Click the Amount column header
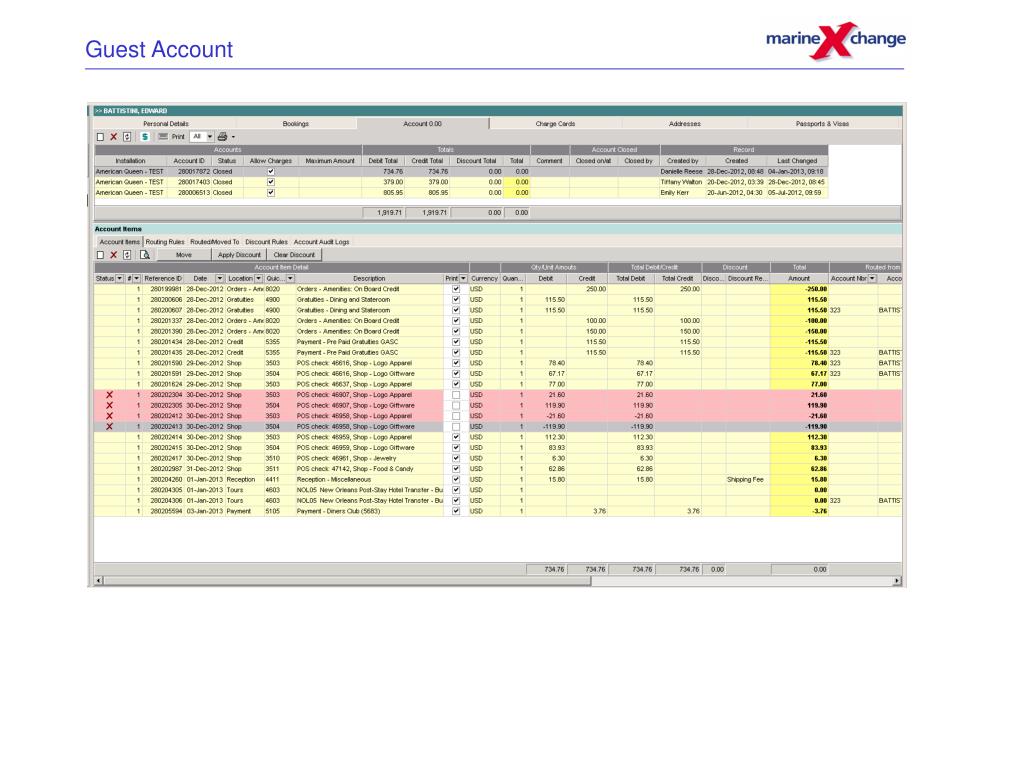Screen dimensions: 1024x768 [x=799, y=279]
